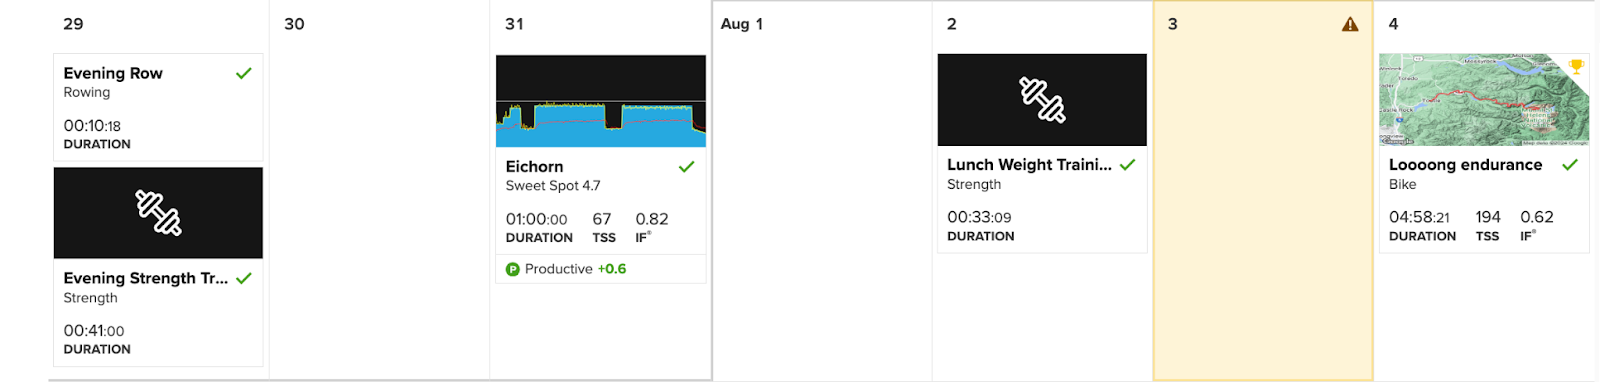The width and height of the screenshot is (1600, 382).
Task: Click the gold trophy icon on Looong endurance map
Action: click(x=1577, y=67)
